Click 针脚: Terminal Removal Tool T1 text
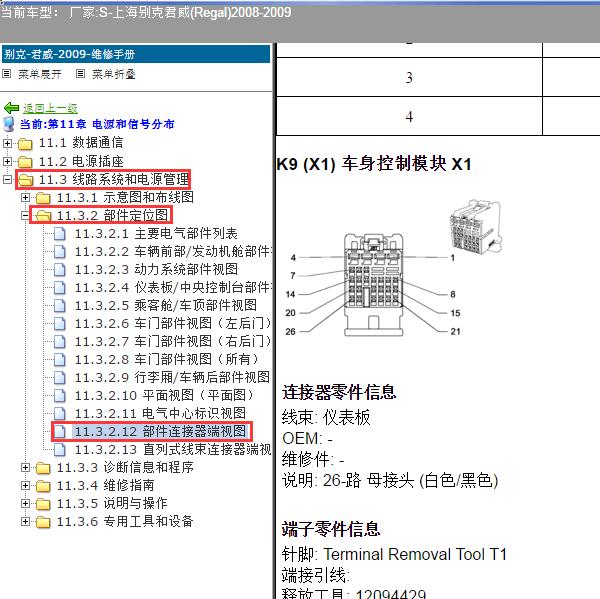The width and height of the screenshot is (600, 599). [394, 554]
